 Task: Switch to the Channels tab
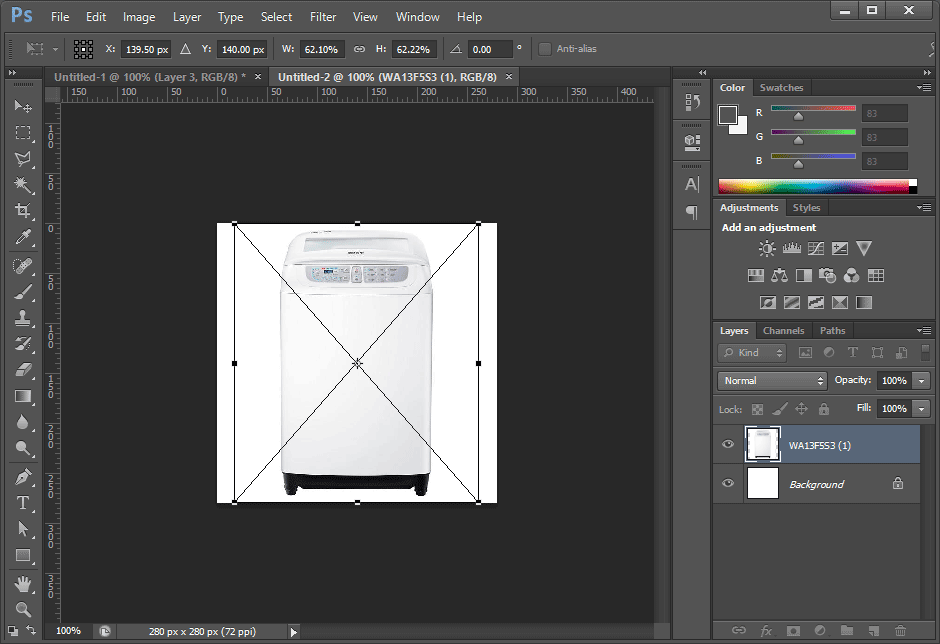point(784,330)
